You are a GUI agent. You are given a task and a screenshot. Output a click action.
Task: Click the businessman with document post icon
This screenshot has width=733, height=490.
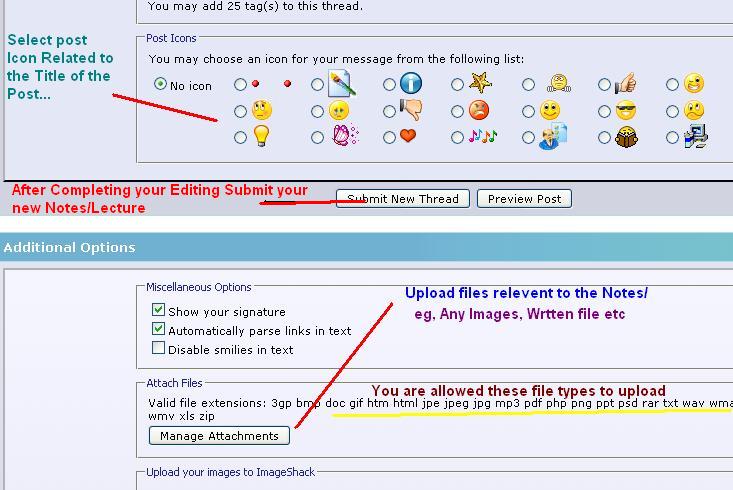pyautogui.click(x=553, y=136)
